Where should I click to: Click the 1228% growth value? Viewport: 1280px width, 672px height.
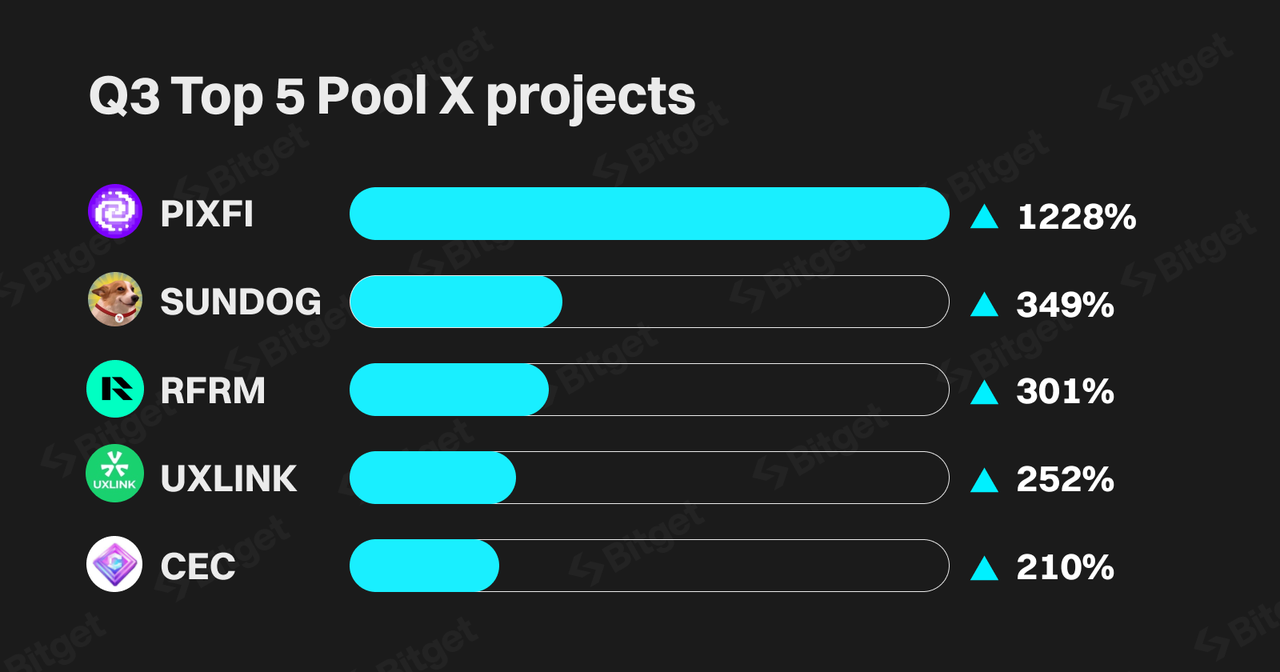[1077, 216]
